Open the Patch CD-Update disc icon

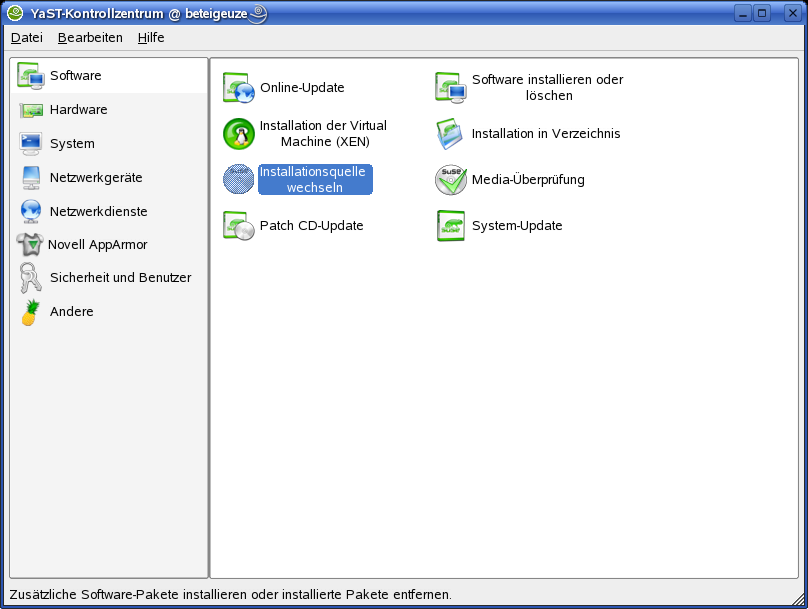pos(239,226)
